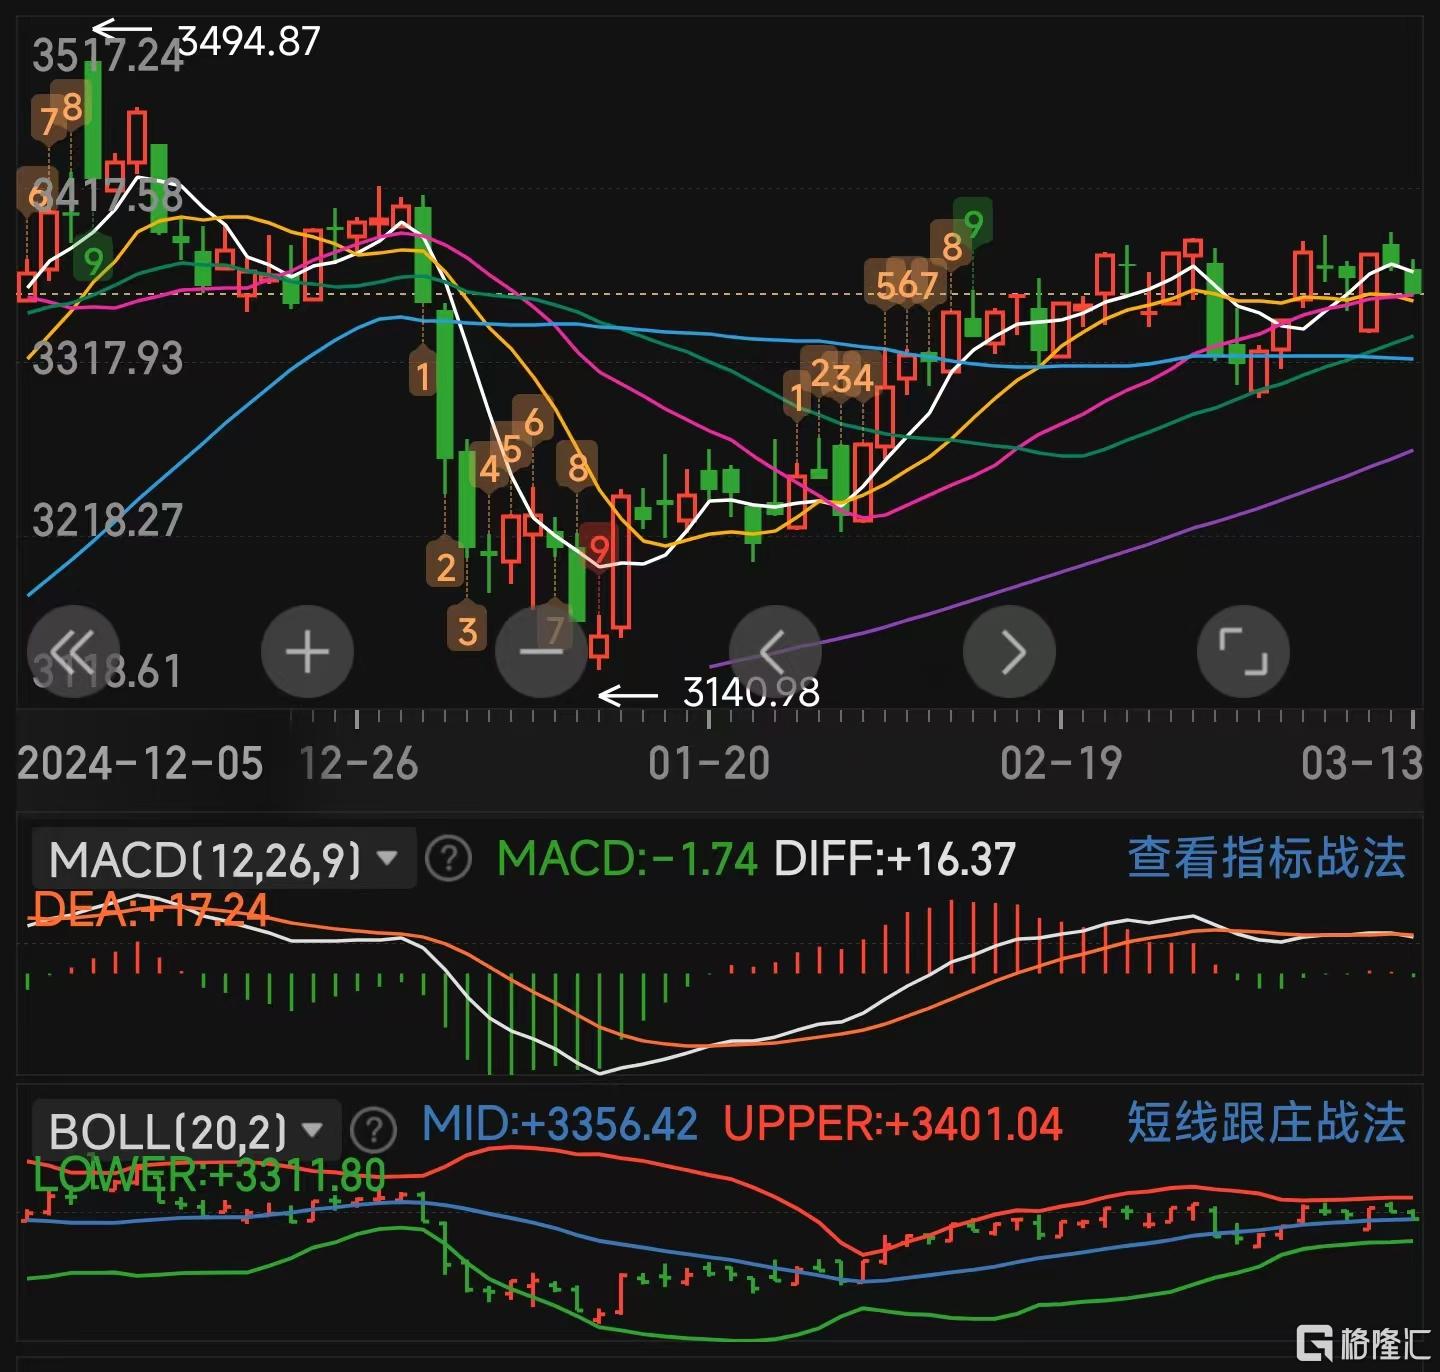Viewport: 1440px width, 1372px height.
Task: Click the 01-20 date label
Action: [x=709, y=764]
